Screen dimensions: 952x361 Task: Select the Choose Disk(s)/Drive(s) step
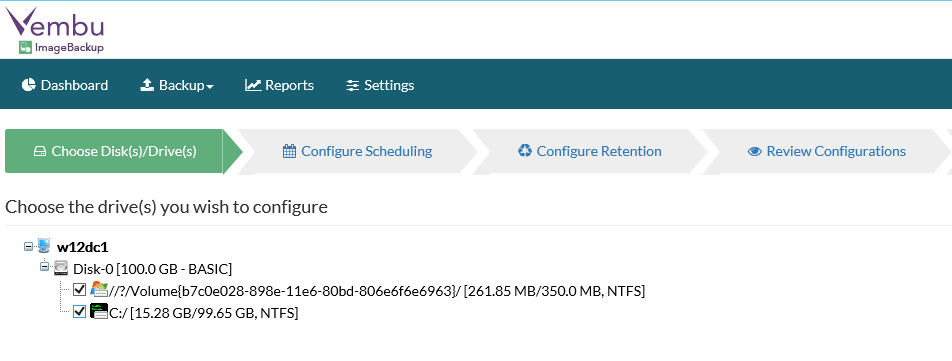(x=115, y=151)
